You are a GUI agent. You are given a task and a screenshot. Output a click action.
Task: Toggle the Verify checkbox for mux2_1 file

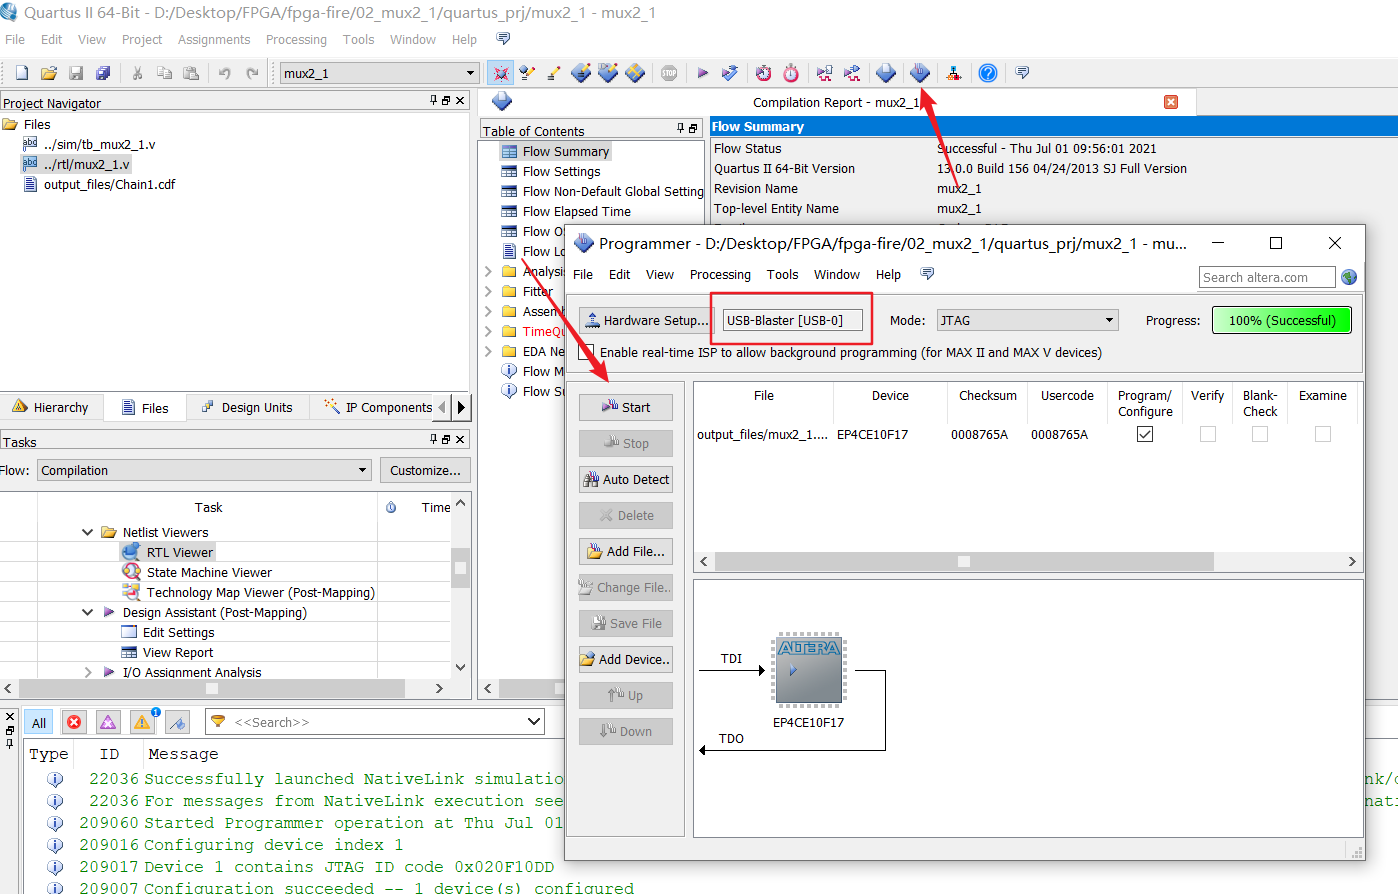click(x=1208, y=434)
